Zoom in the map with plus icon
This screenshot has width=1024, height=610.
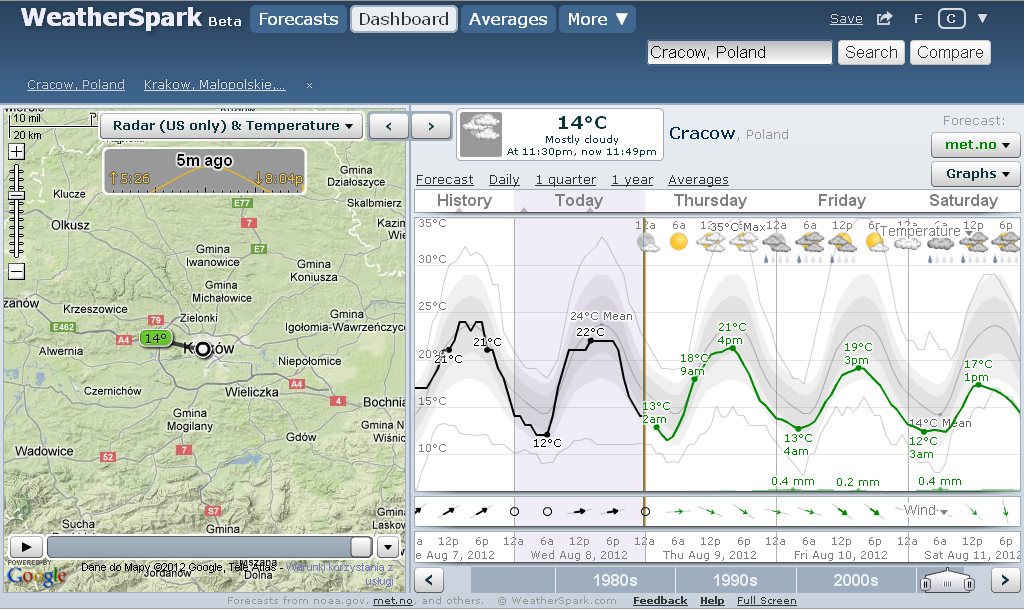[x=16, y=152]
